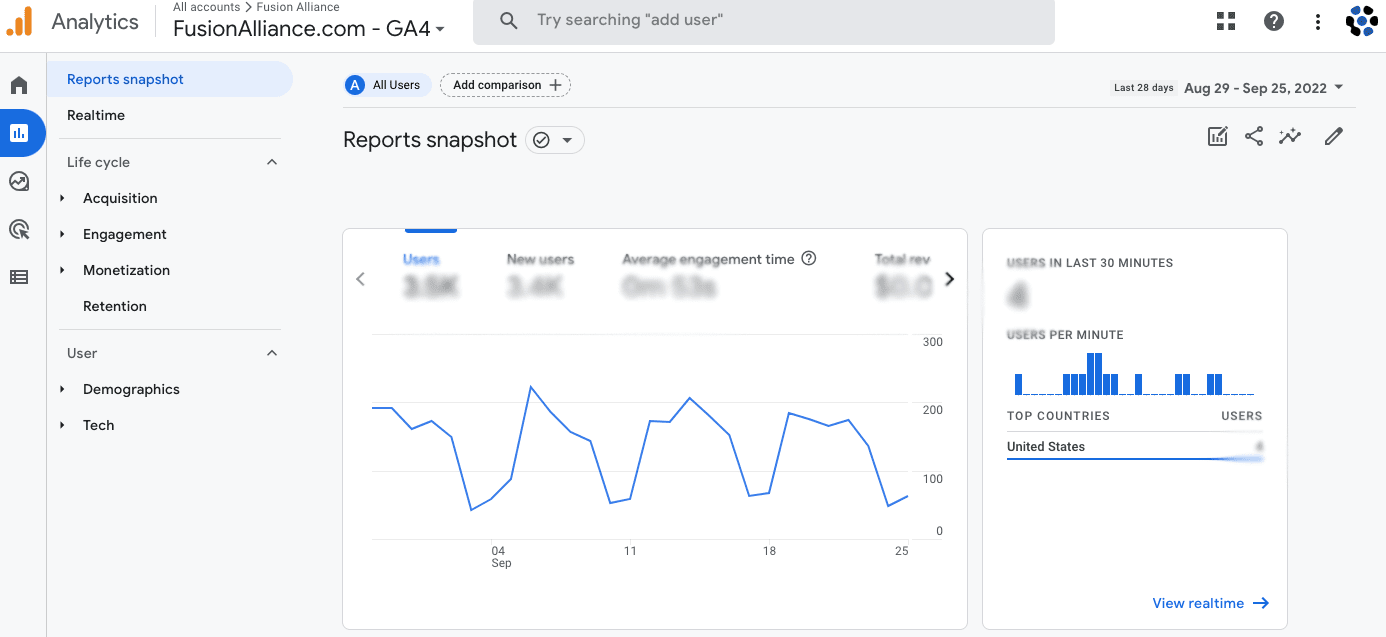Click the pencil Customize report icon
Image resolution: width=1386 pixels, height=637 pixels.
[x=1333, y=137]
